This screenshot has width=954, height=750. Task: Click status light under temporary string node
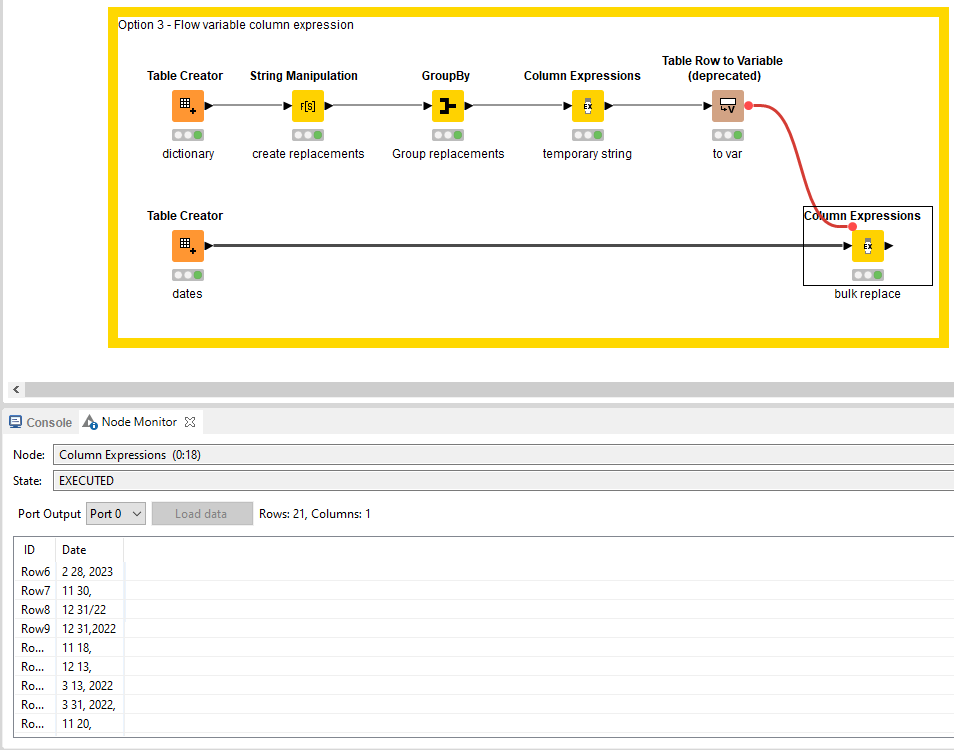pos(588,135)
